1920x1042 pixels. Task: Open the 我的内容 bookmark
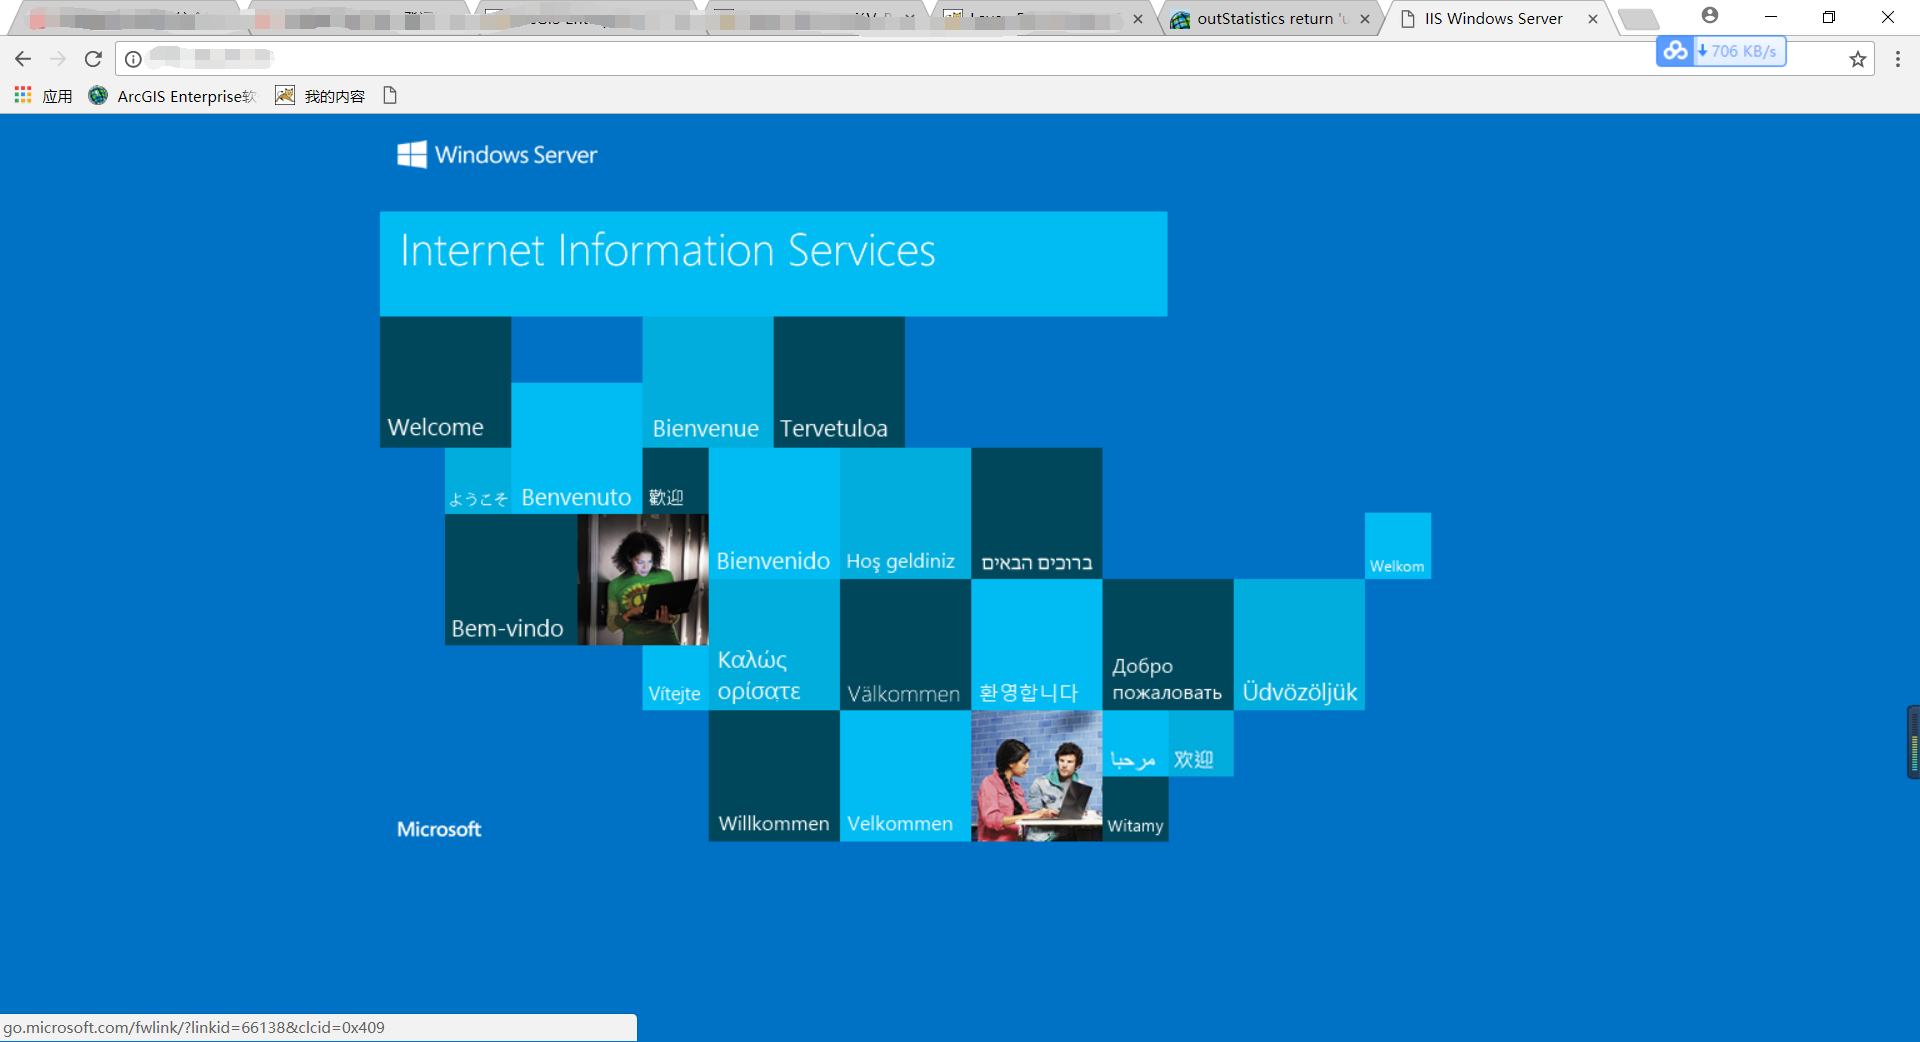[x=320, y=96]
